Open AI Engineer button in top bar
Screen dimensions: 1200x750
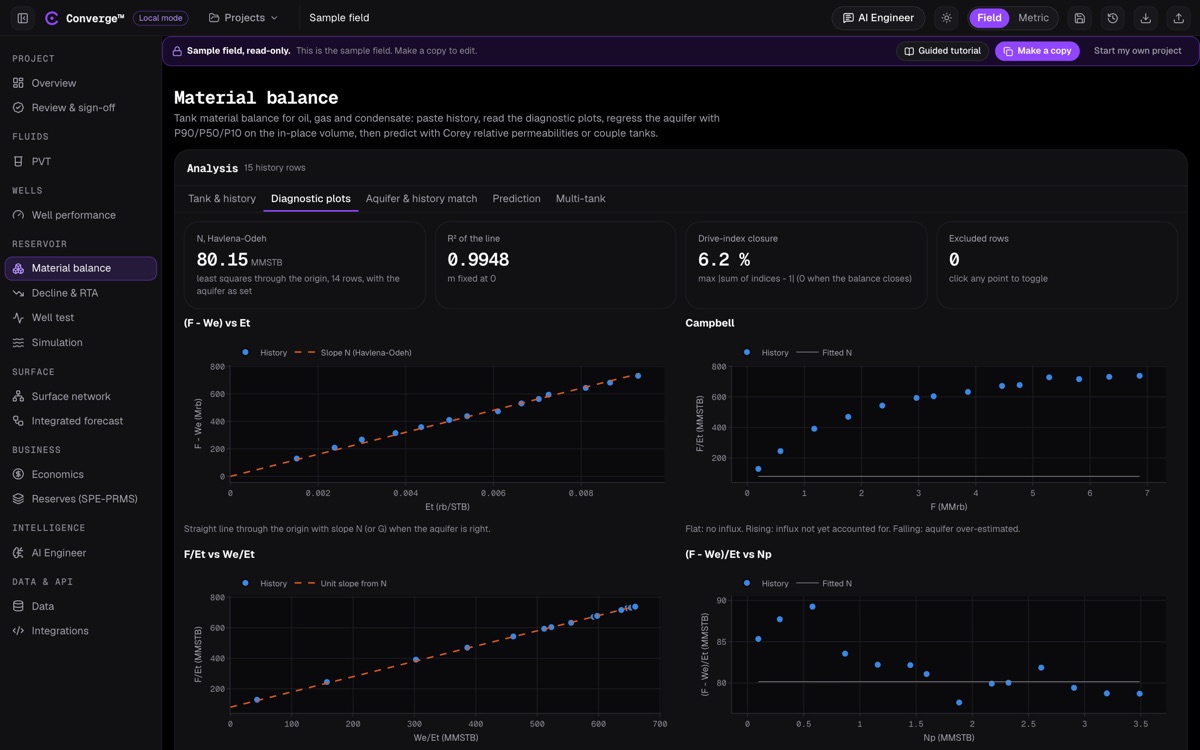(x=879, y=18)
